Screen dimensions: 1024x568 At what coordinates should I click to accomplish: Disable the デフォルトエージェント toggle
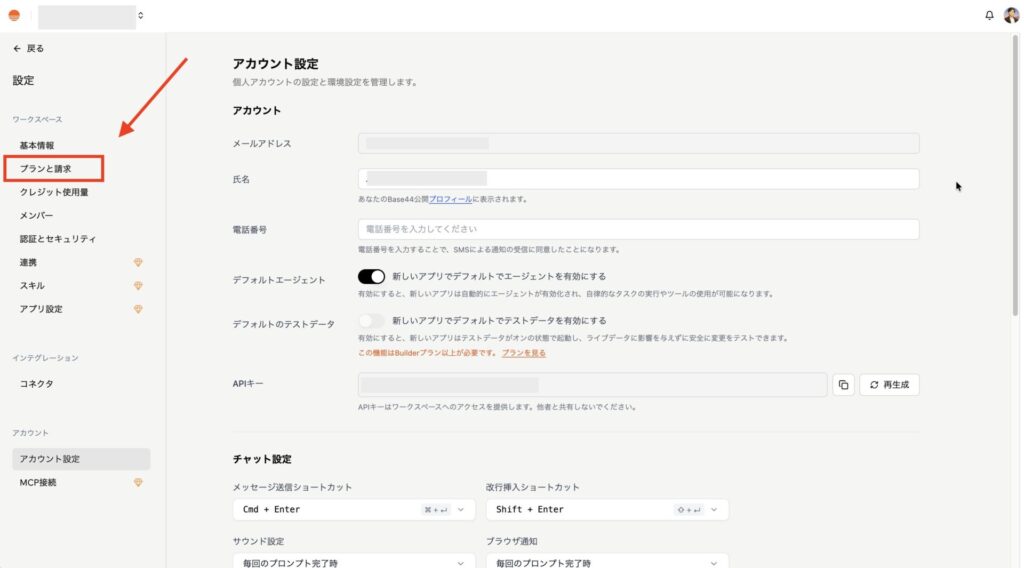[x=371, y=277]
